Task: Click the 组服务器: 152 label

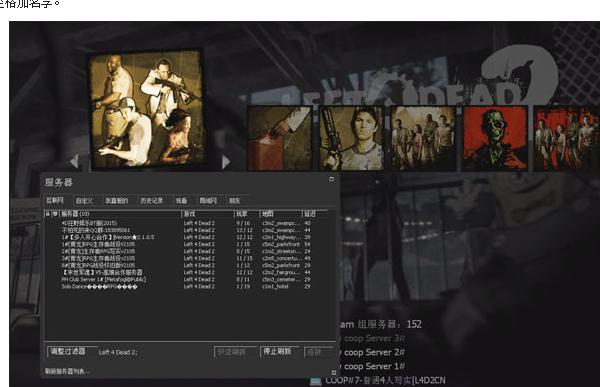Action: (390, 324)
